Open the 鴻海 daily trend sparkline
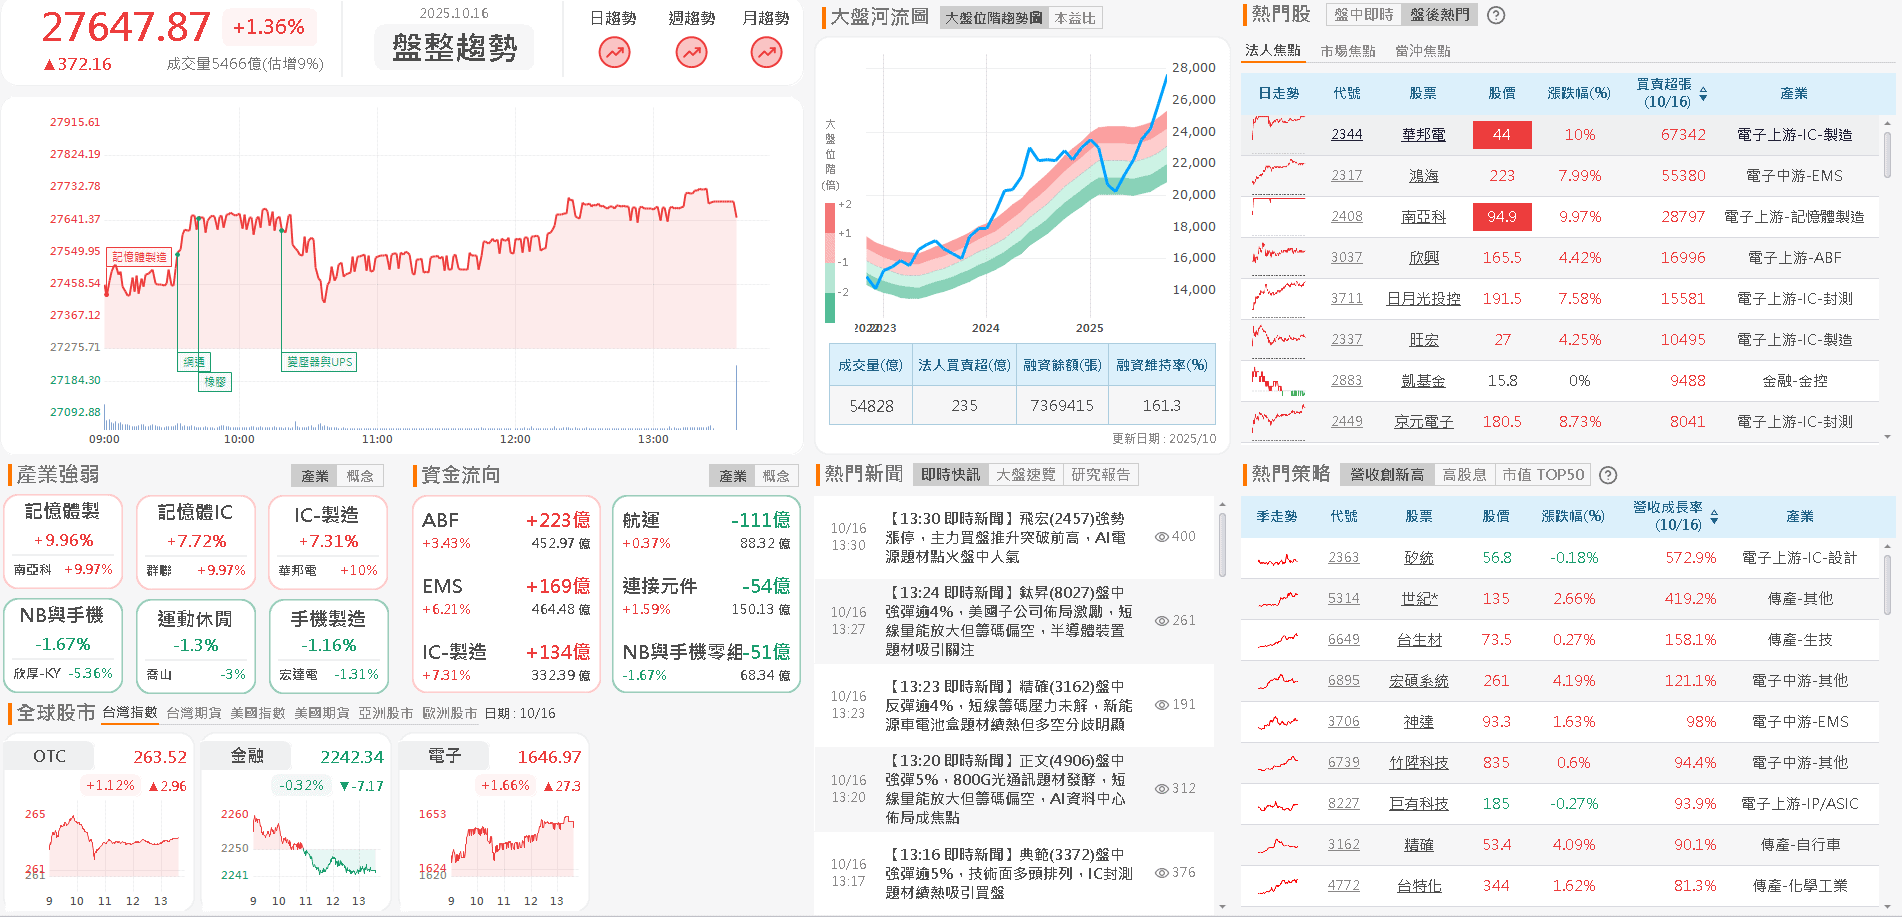 1278,175
